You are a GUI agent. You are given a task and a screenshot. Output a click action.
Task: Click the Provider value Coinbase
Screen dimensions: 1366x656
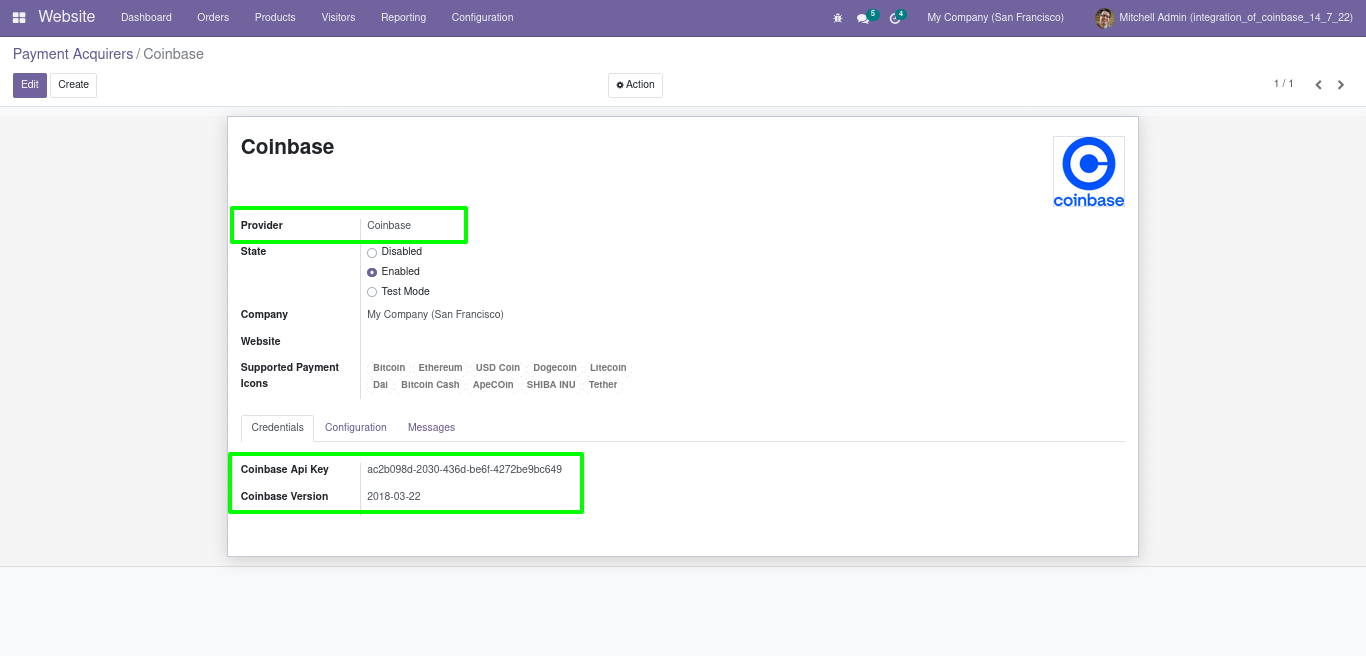click(x=389, y=226)
